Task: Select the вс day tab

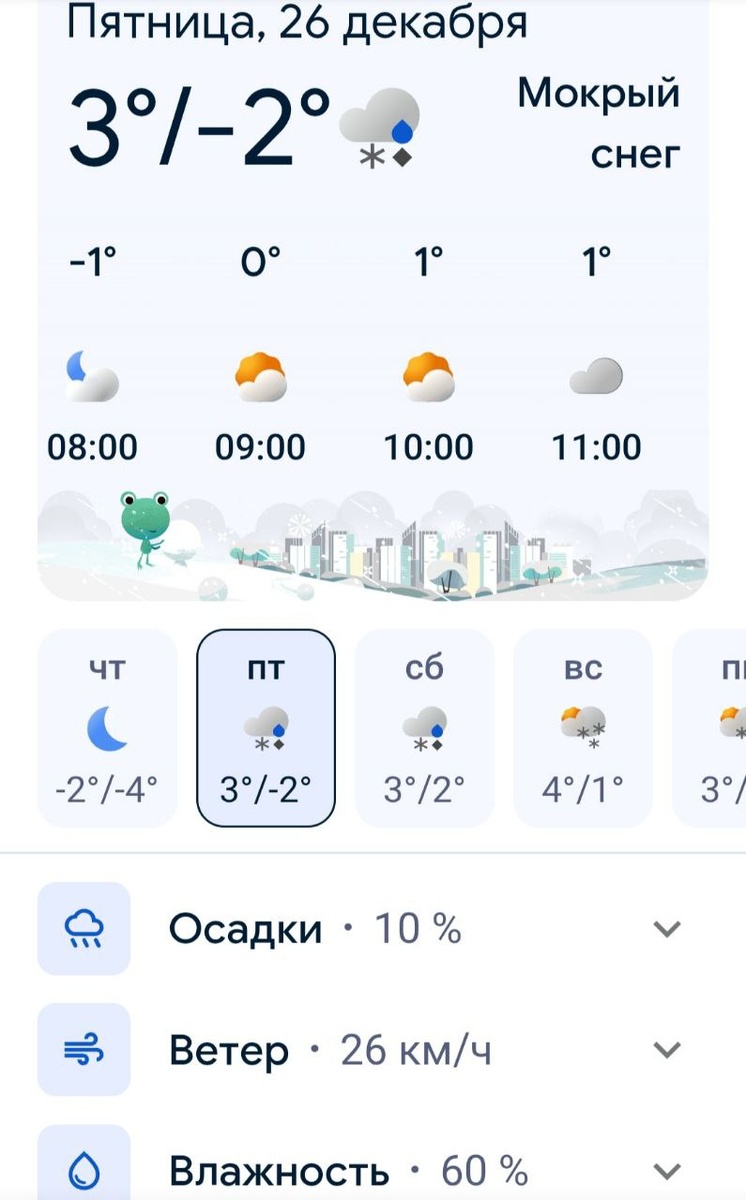Action: pos(583,728)
